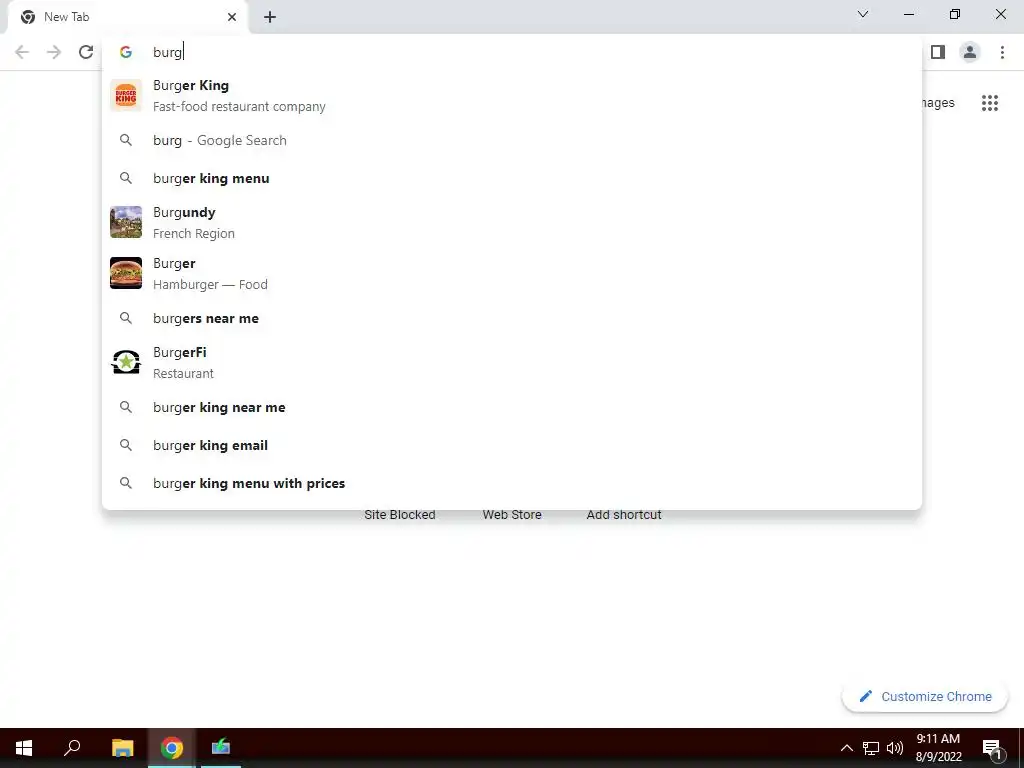Open the Windows Start menu
This screenshot has height=768, width=1024.
coord(24,748)
